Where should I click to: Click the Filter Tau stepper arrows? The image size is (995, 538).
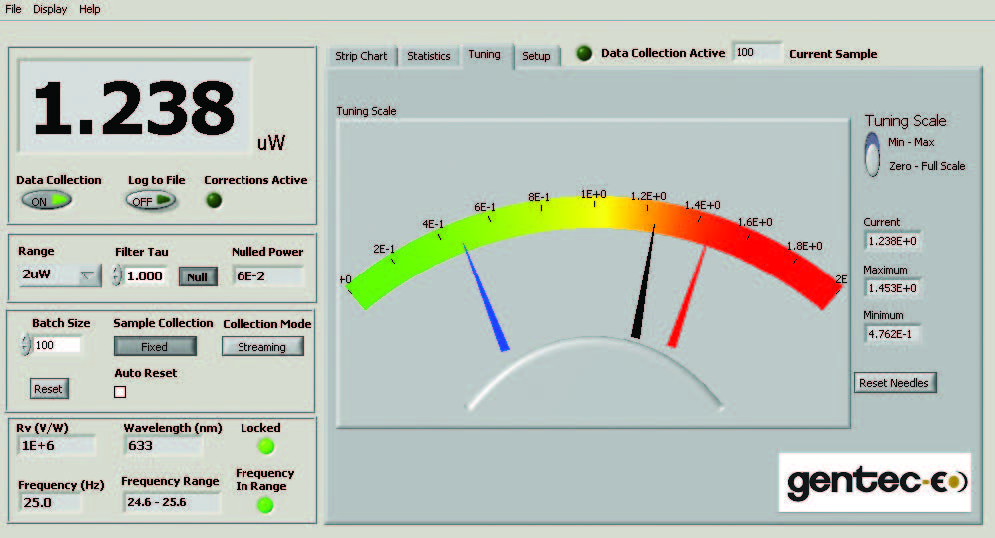tap(117, 276)
